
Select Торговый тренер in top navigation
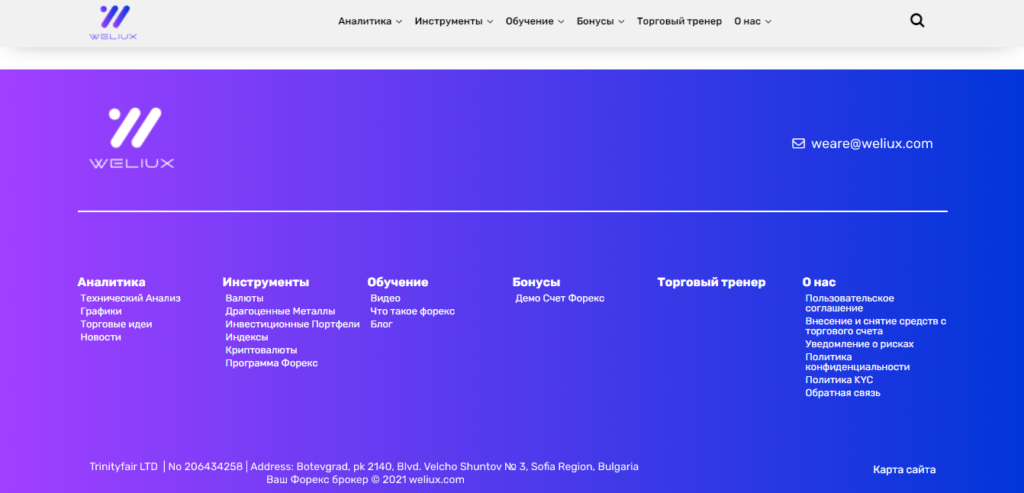coord(679,21)
